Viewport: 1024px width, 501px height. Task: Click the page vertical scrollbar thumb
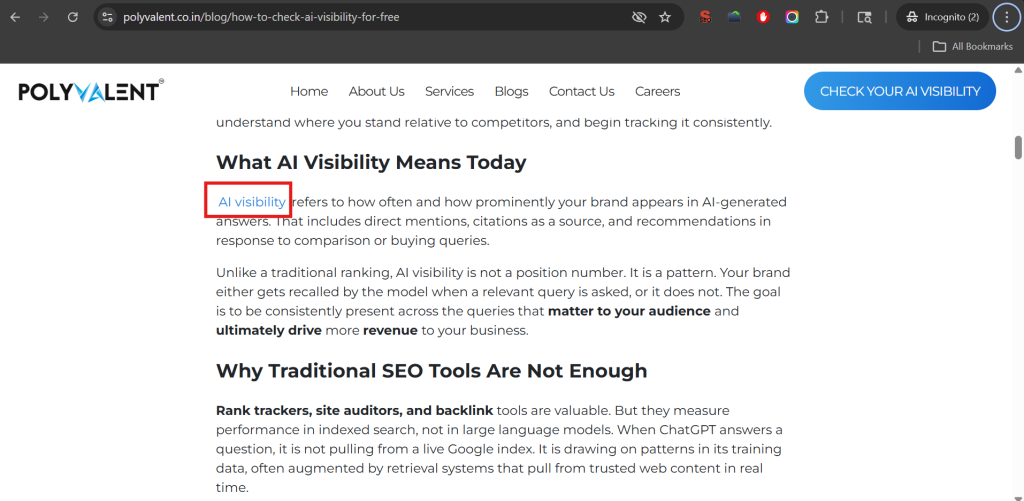tap(1018, 147)
